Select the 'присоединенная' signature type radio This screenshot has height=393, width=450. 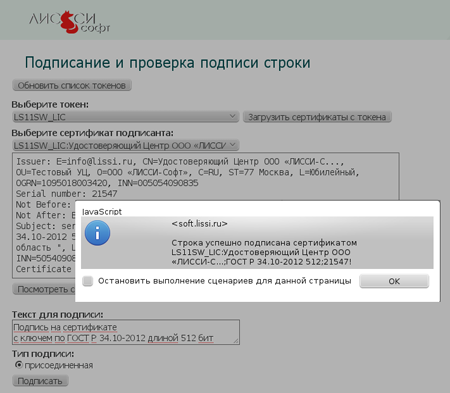[19, 365]
